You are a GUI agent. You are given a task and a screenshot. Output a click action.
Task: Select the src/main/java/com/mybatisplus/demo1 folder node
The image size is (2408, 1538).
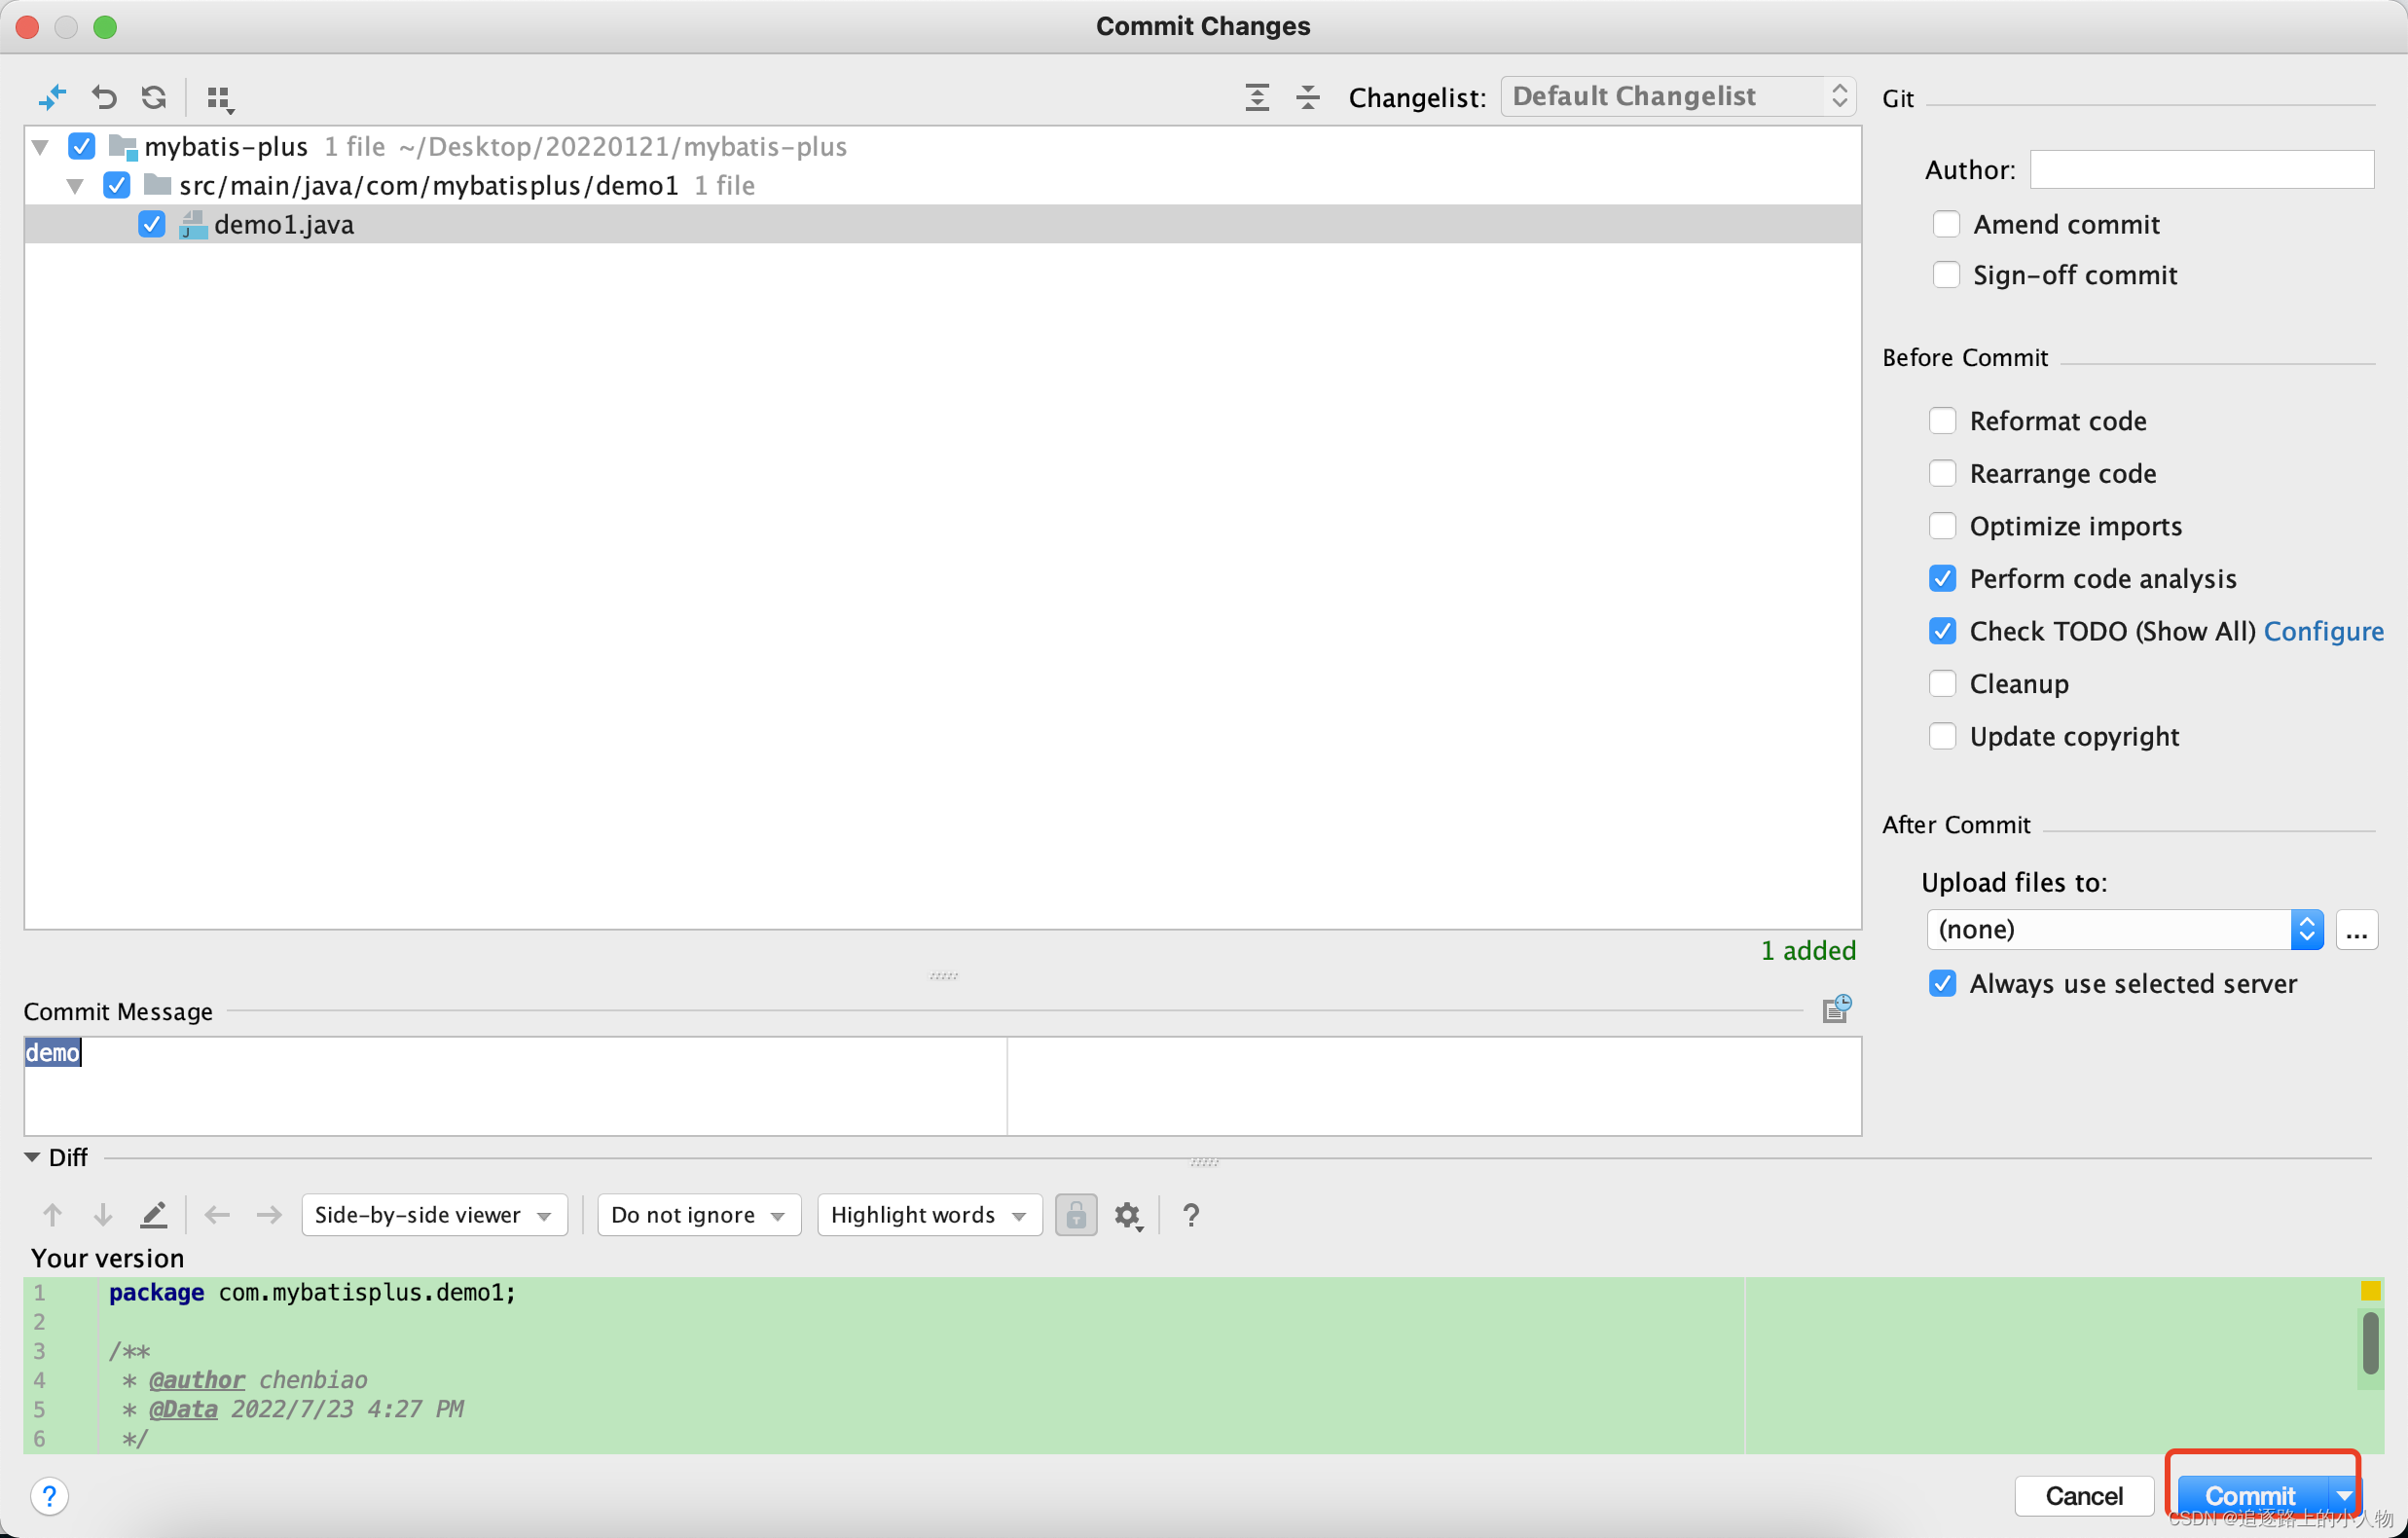pyautogui.click(x=428, y=186)
